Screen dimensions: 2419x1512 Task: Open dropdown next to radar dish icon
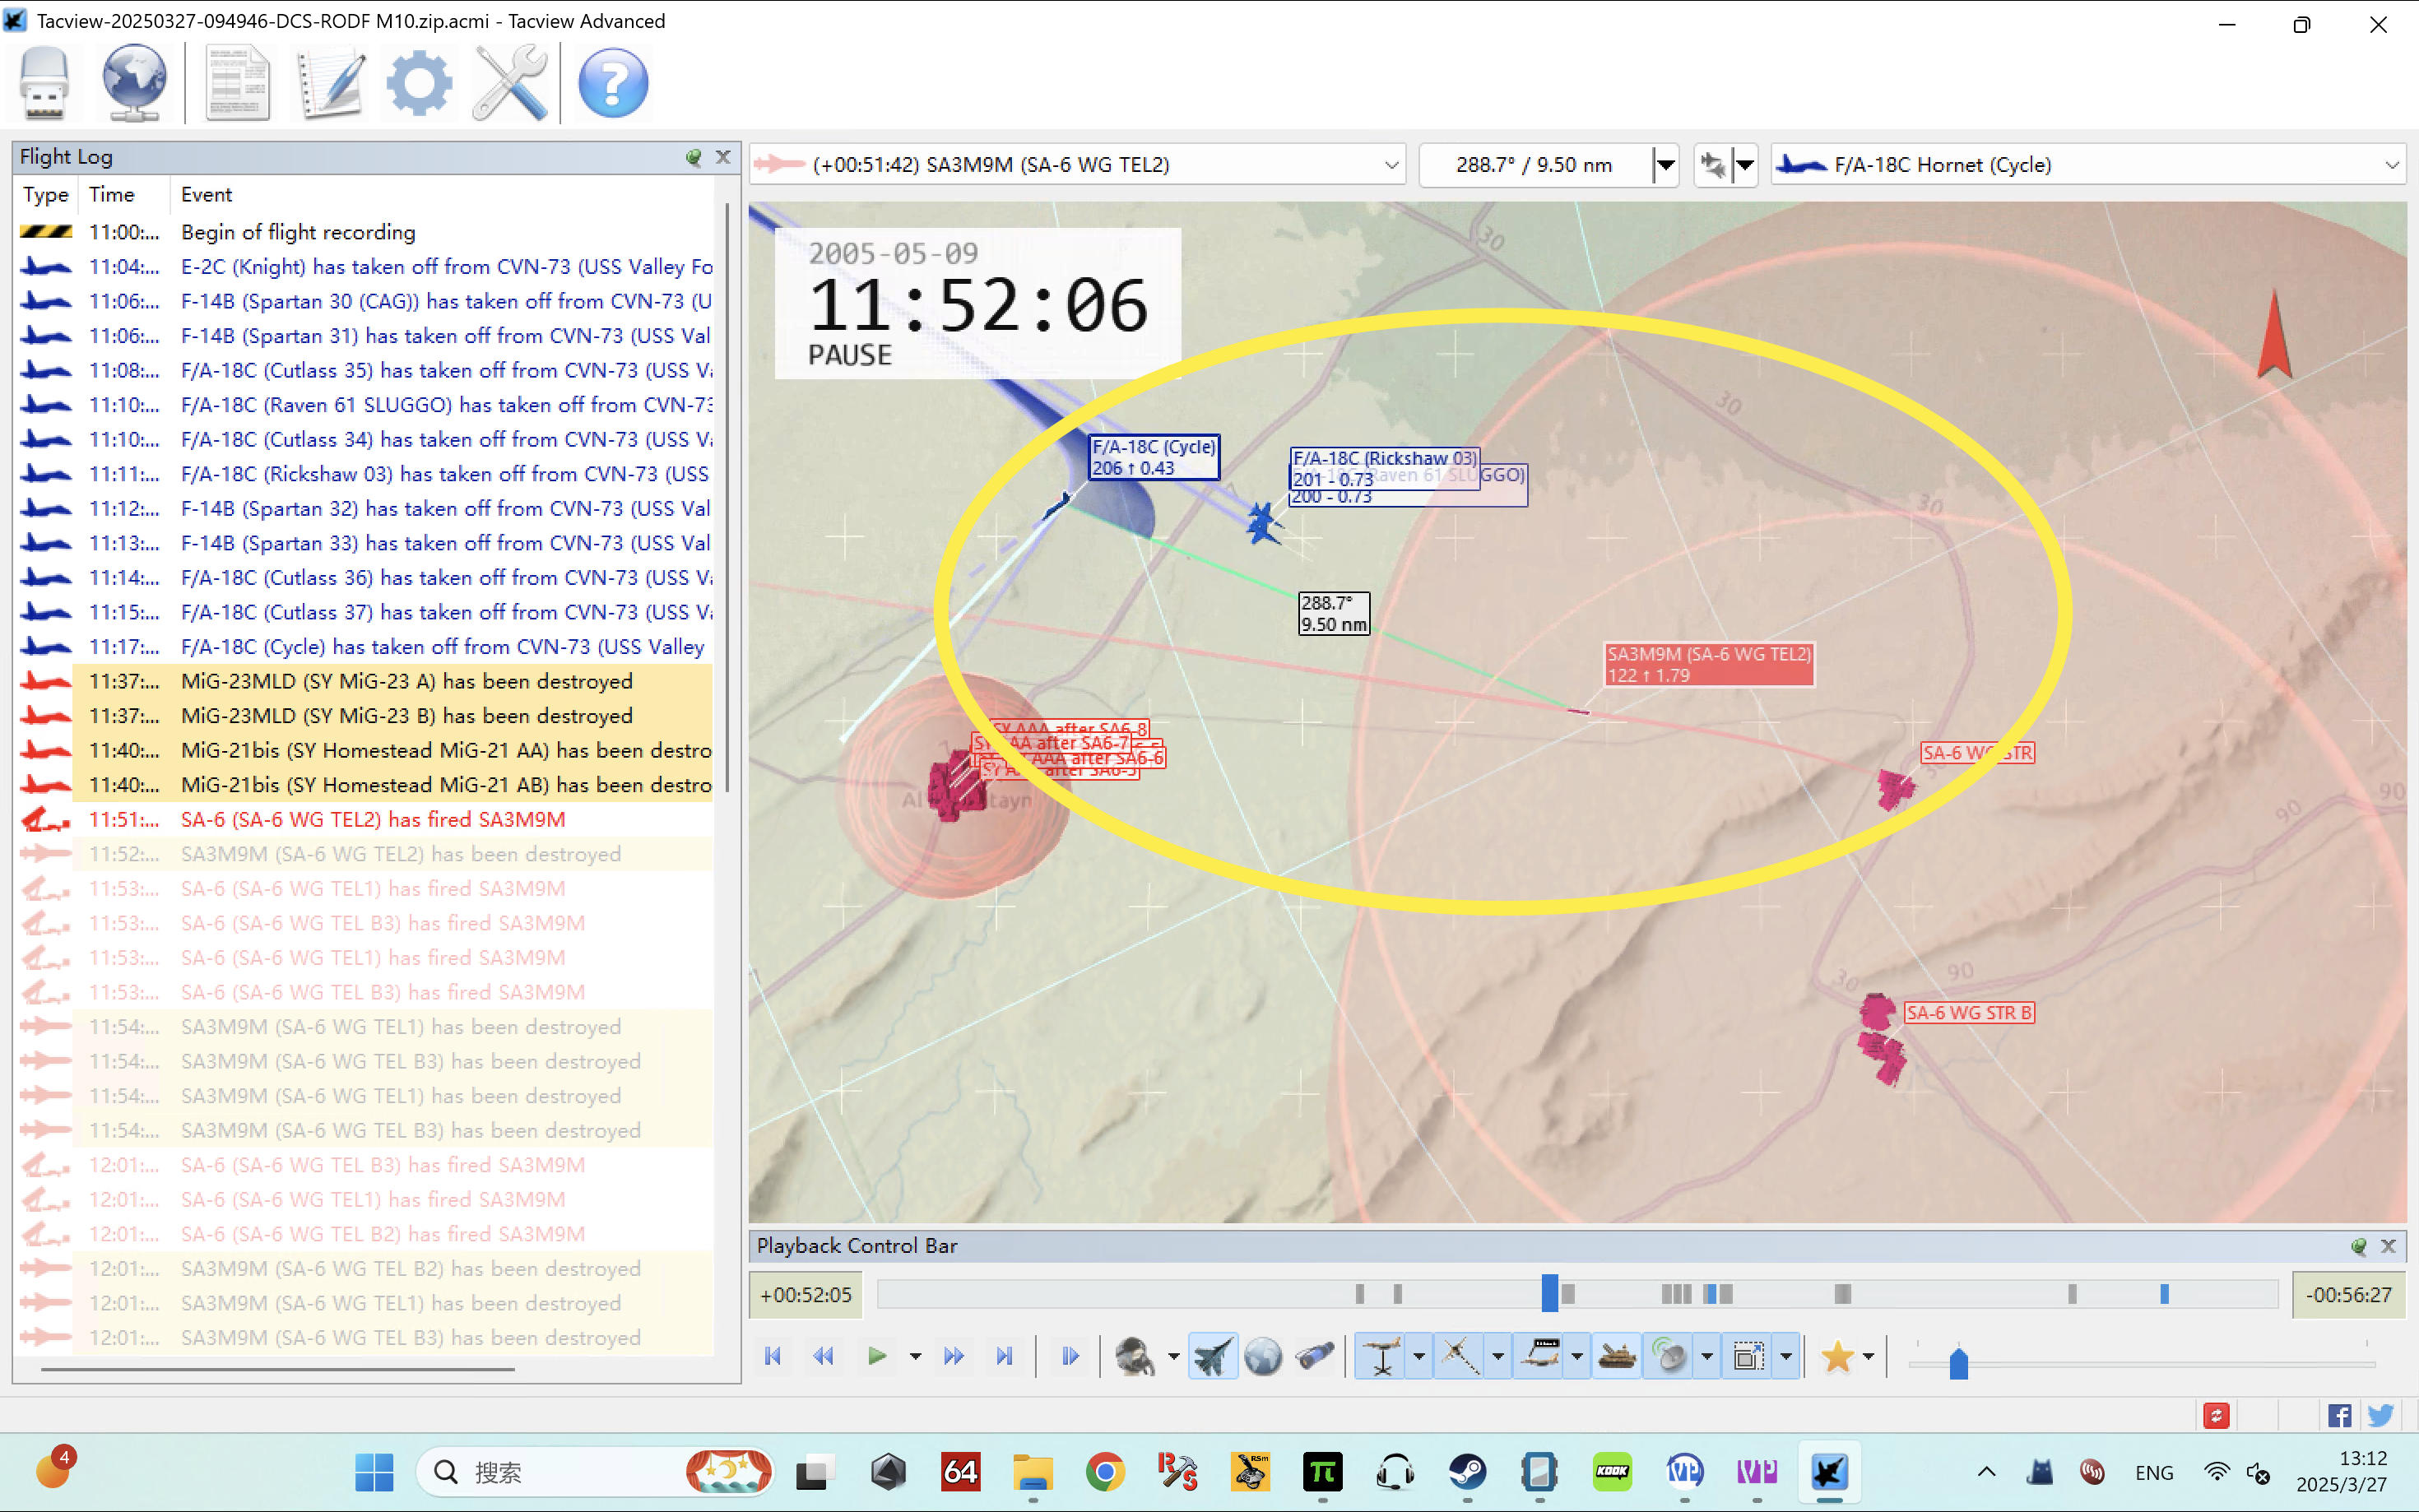pyautogui.click(x=1706, y=1357)
